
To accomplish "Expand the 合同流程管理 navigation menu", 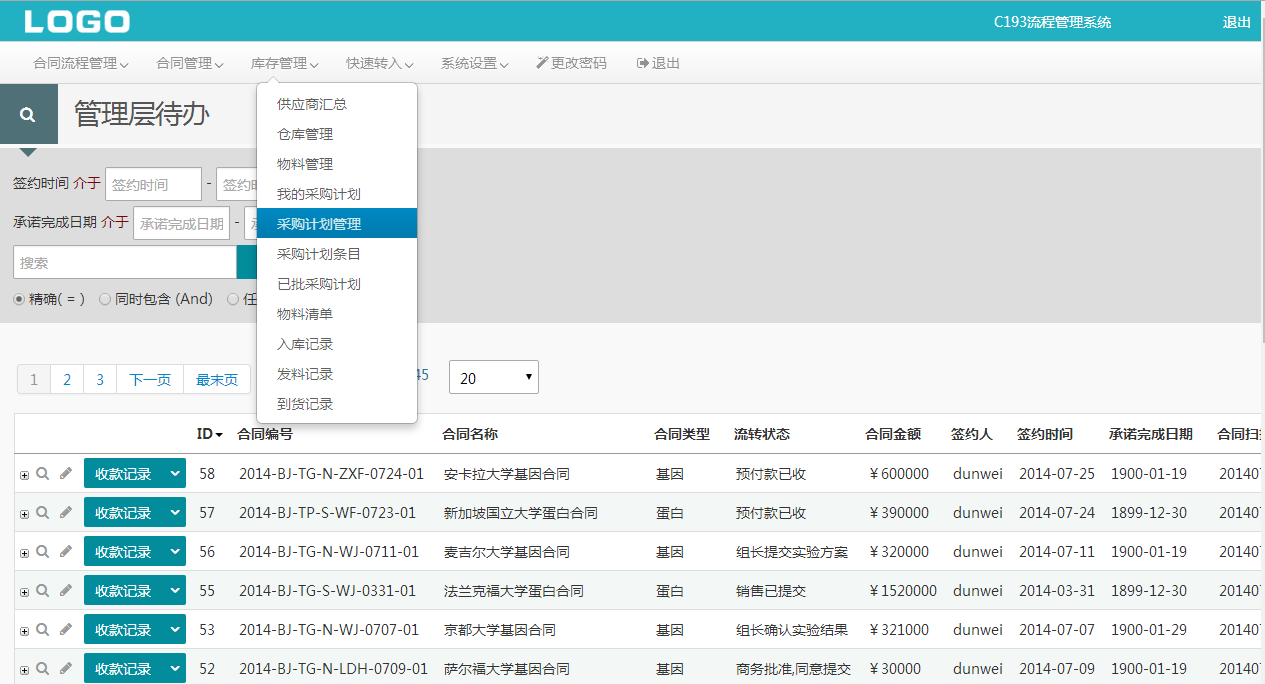I will tap(81, 63).
